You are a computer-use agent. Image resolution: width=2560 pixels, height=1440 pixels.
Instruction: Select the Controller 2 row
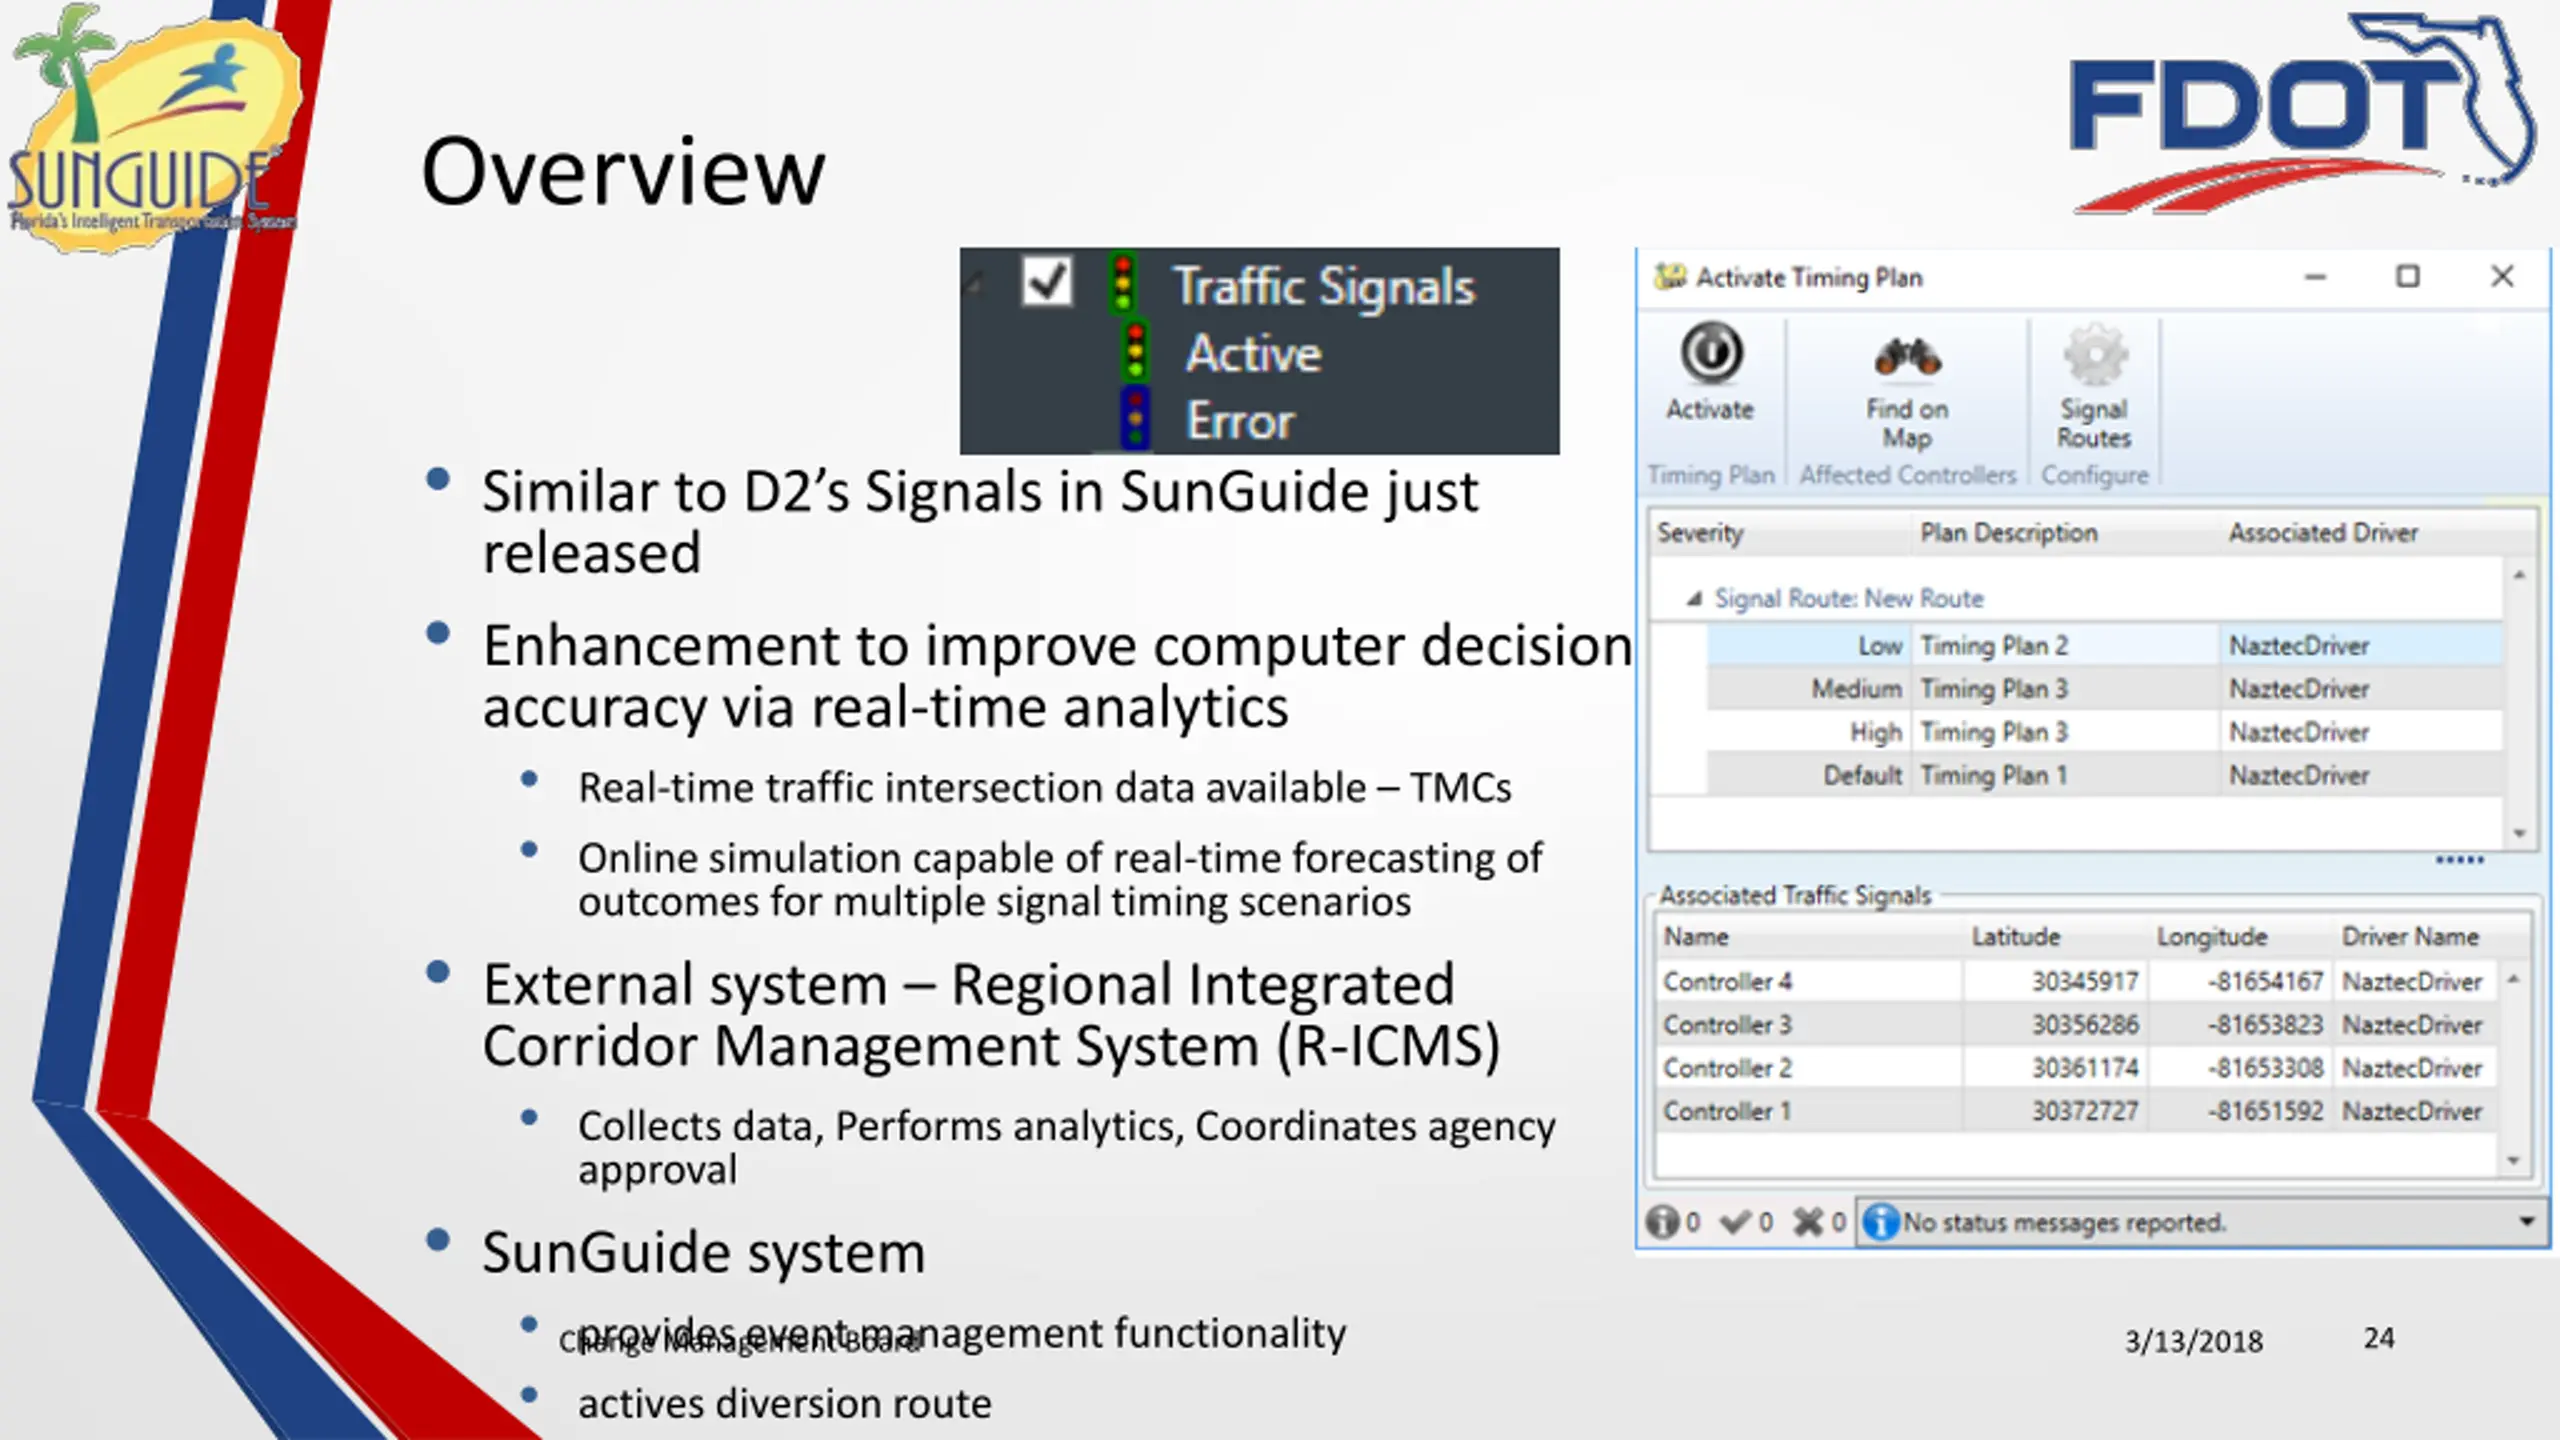click(x=2076, y=1068)
